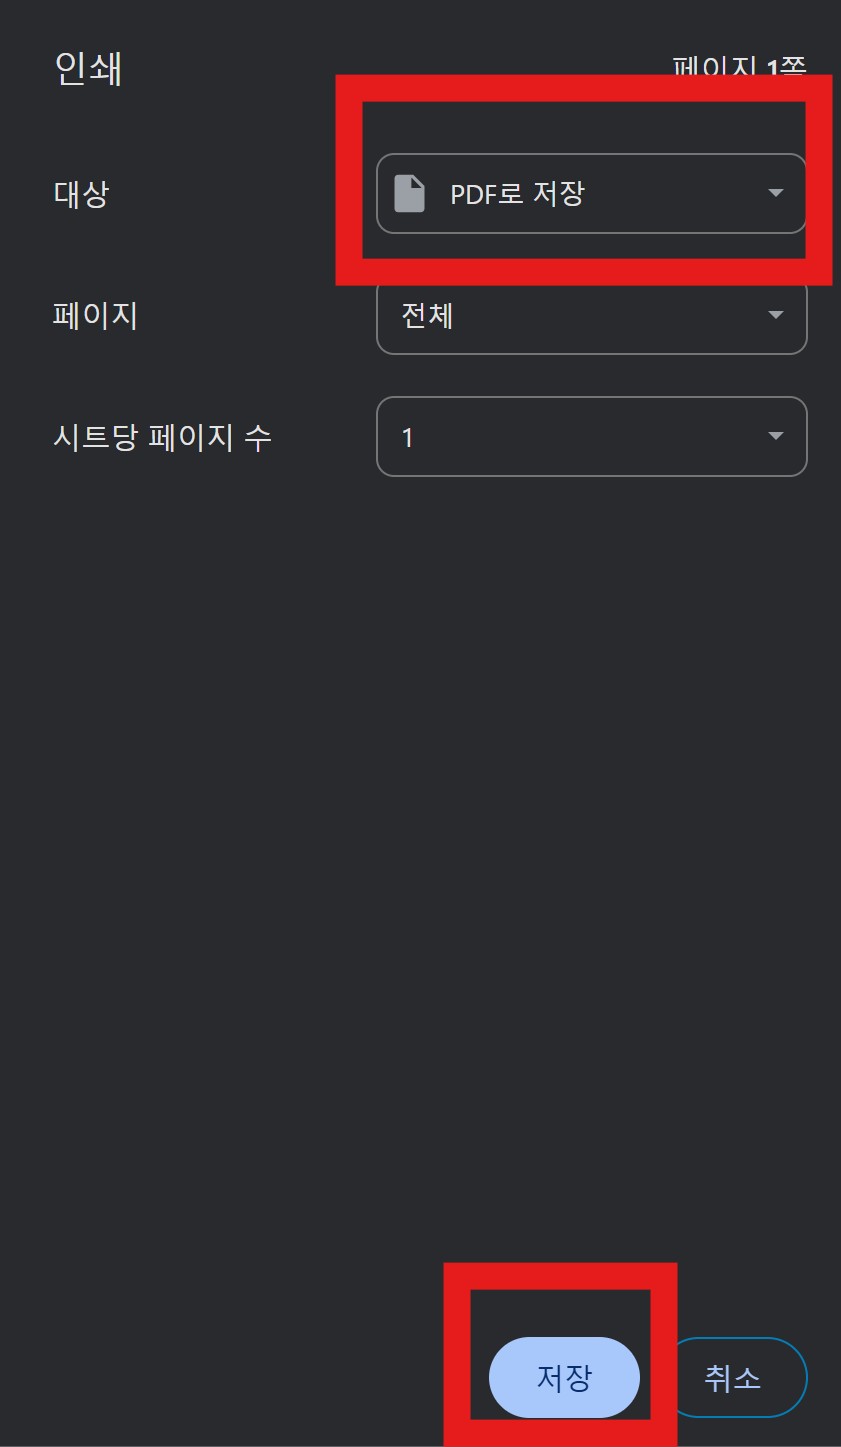Click the destination selector combo box
This screenshot has width=841, height=1447.
point(591,192)
